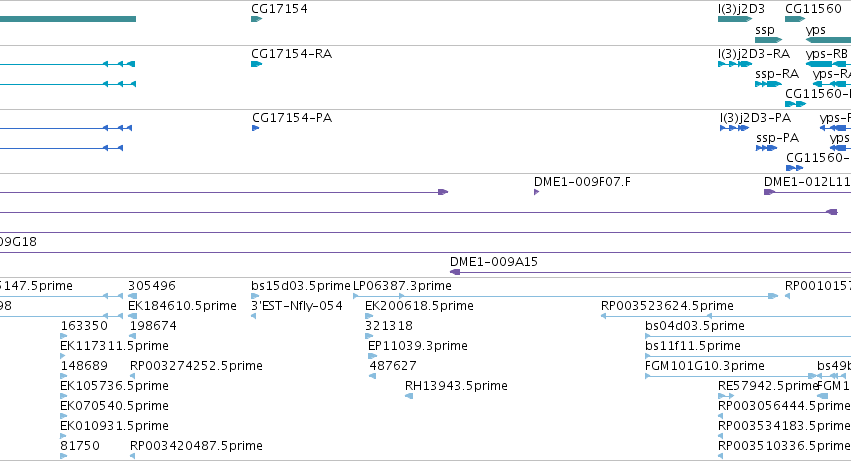Click the CG17154 gene arrow glyph
Screen dimensions: 851x461
coord(256,19)
